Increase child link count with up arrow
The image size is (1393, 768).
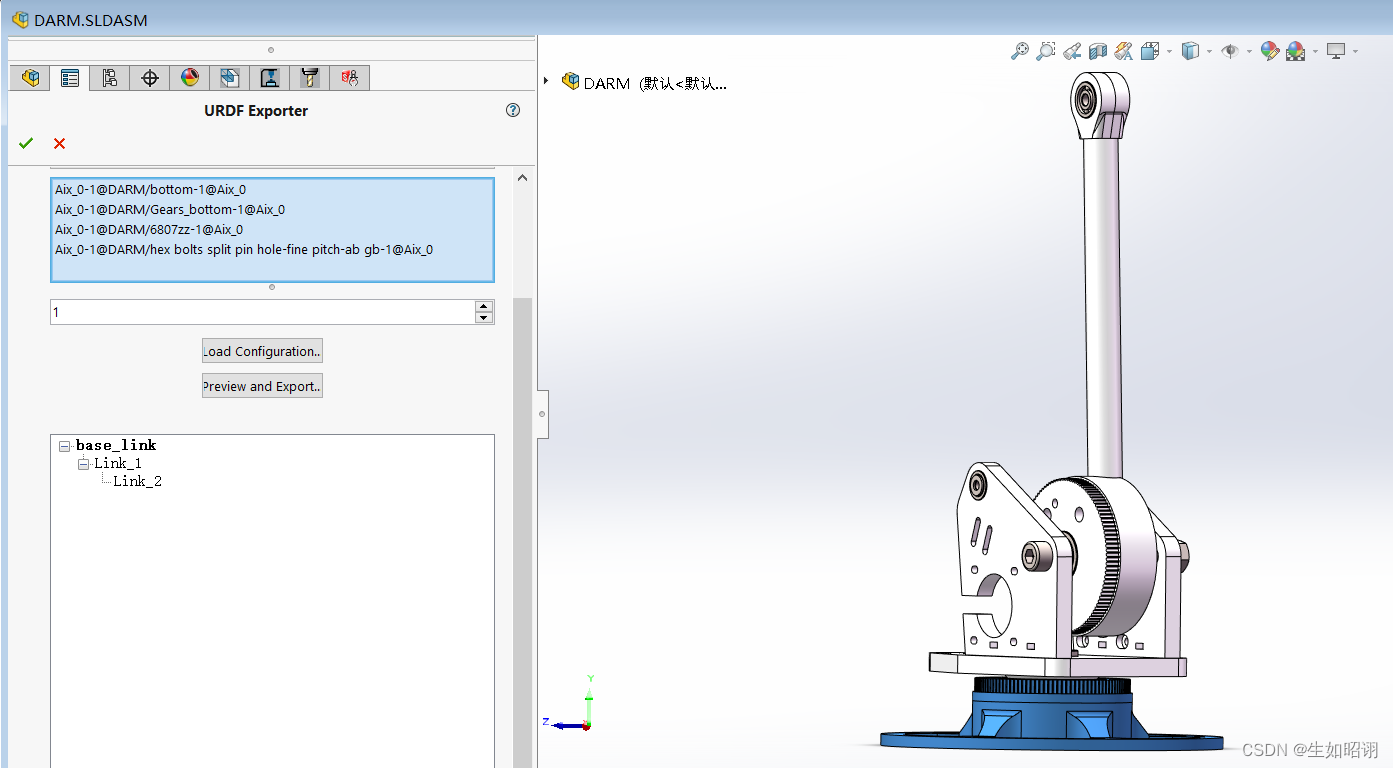(484, 306)
